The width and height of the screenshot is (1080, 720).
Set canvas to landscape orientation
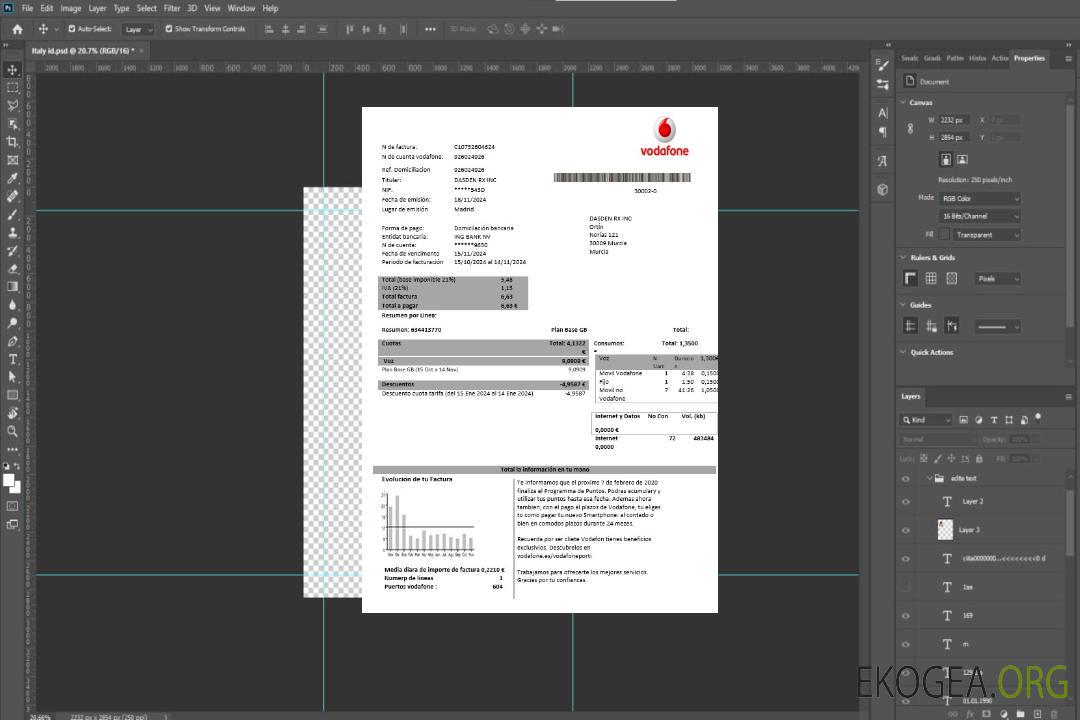point(962,160)
